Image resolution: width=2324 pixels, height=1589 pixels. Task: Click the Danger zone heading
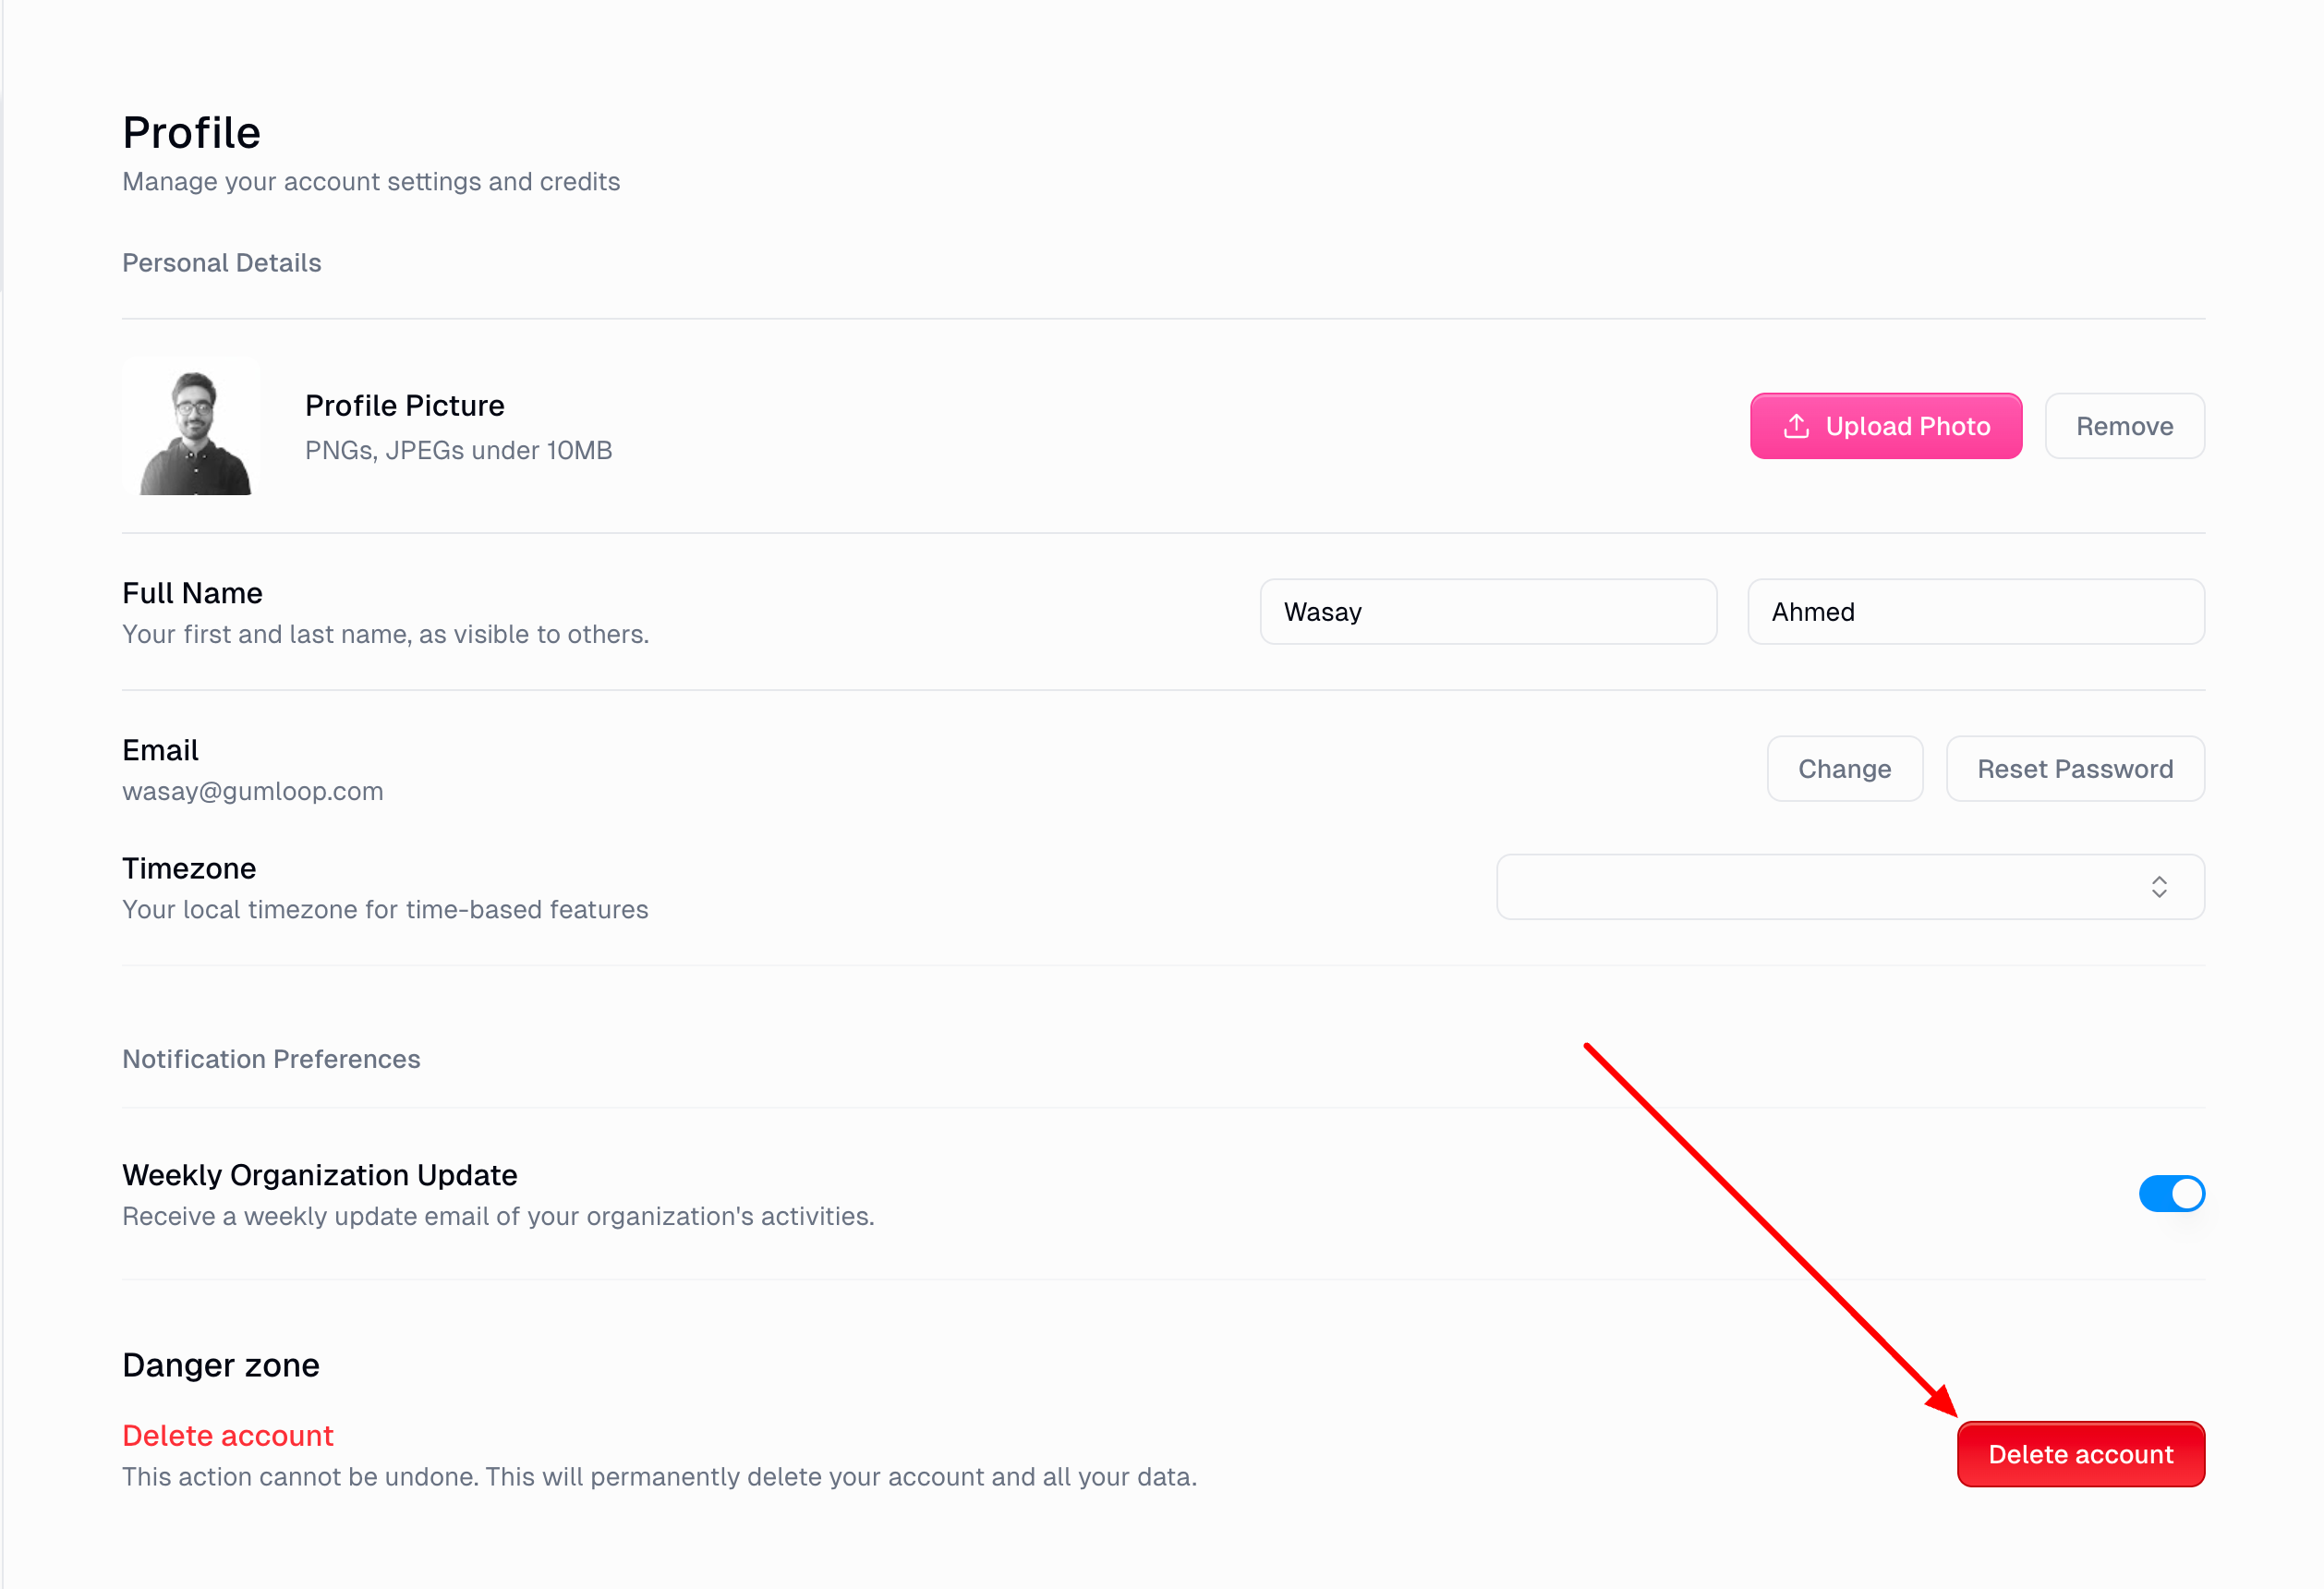point(221,1365)
